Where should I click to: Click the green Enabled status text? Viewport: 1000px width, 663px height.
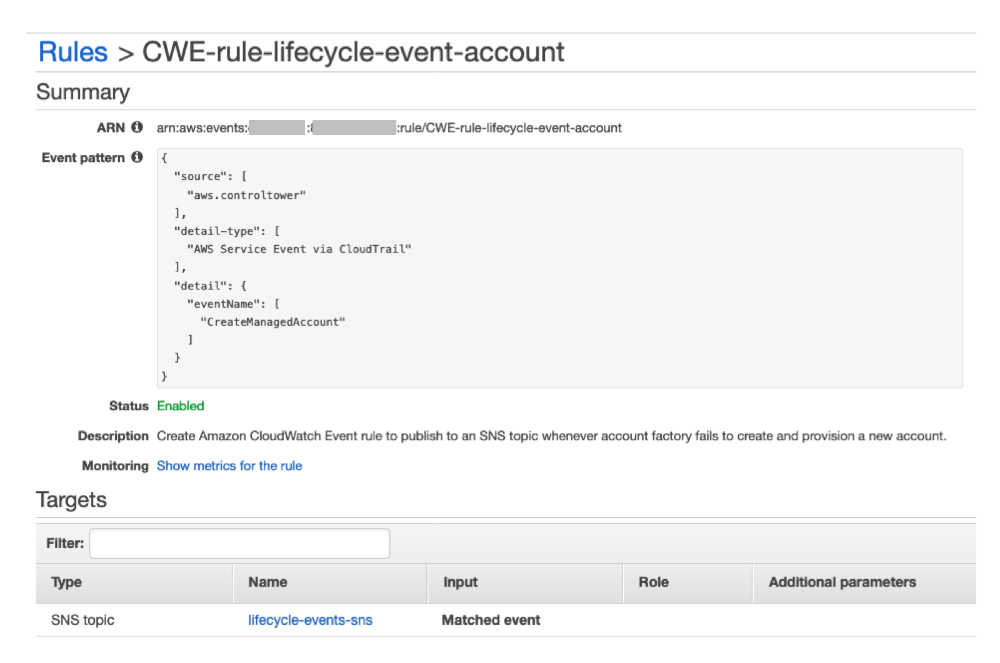[x=181, y=406]
